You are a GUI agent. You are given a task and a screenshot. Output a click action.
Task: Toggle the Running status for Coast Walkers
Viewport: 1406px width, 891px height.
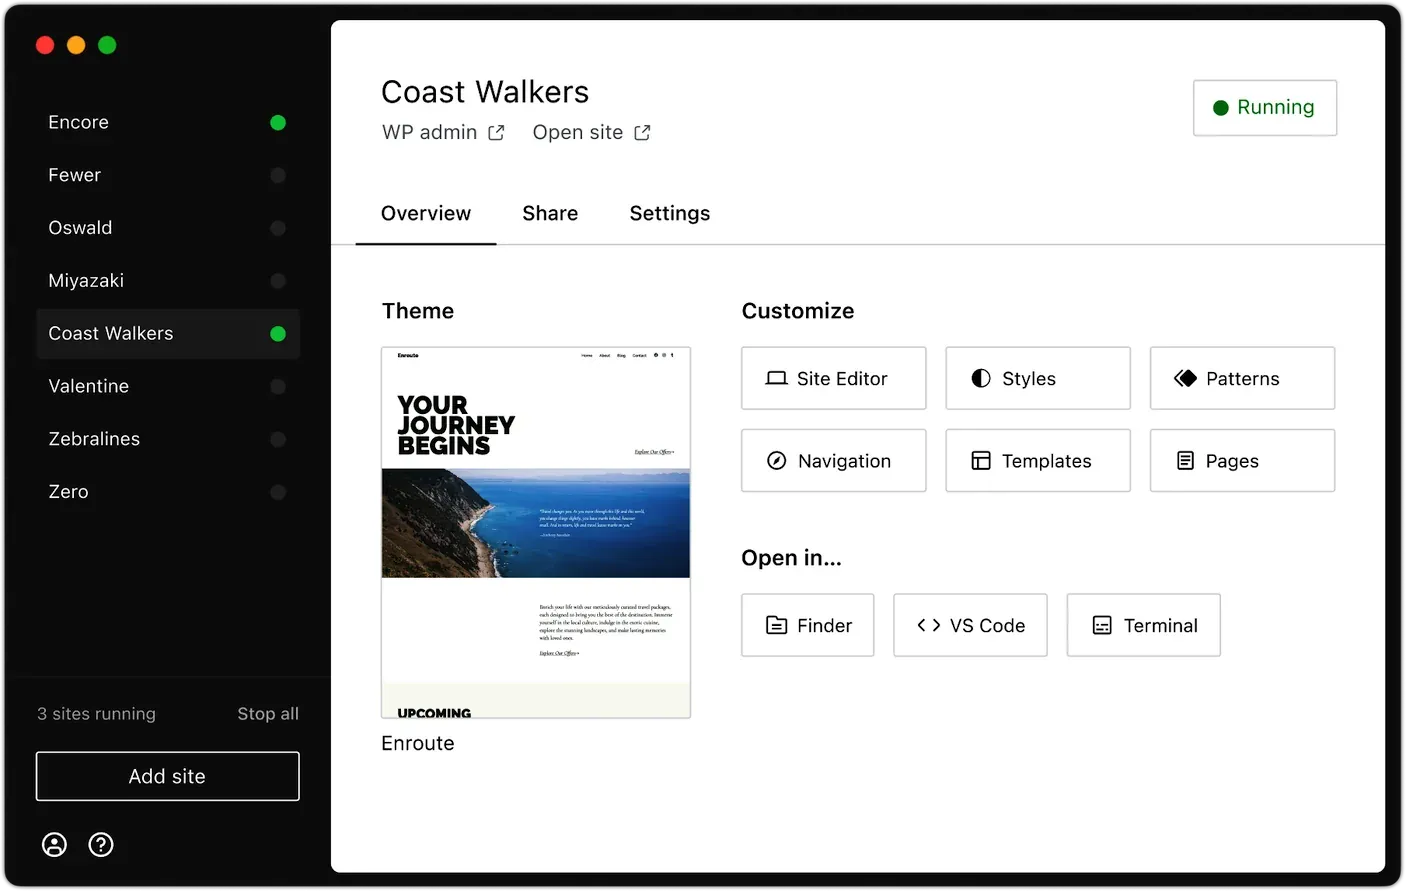click(x=1264, y=107)
